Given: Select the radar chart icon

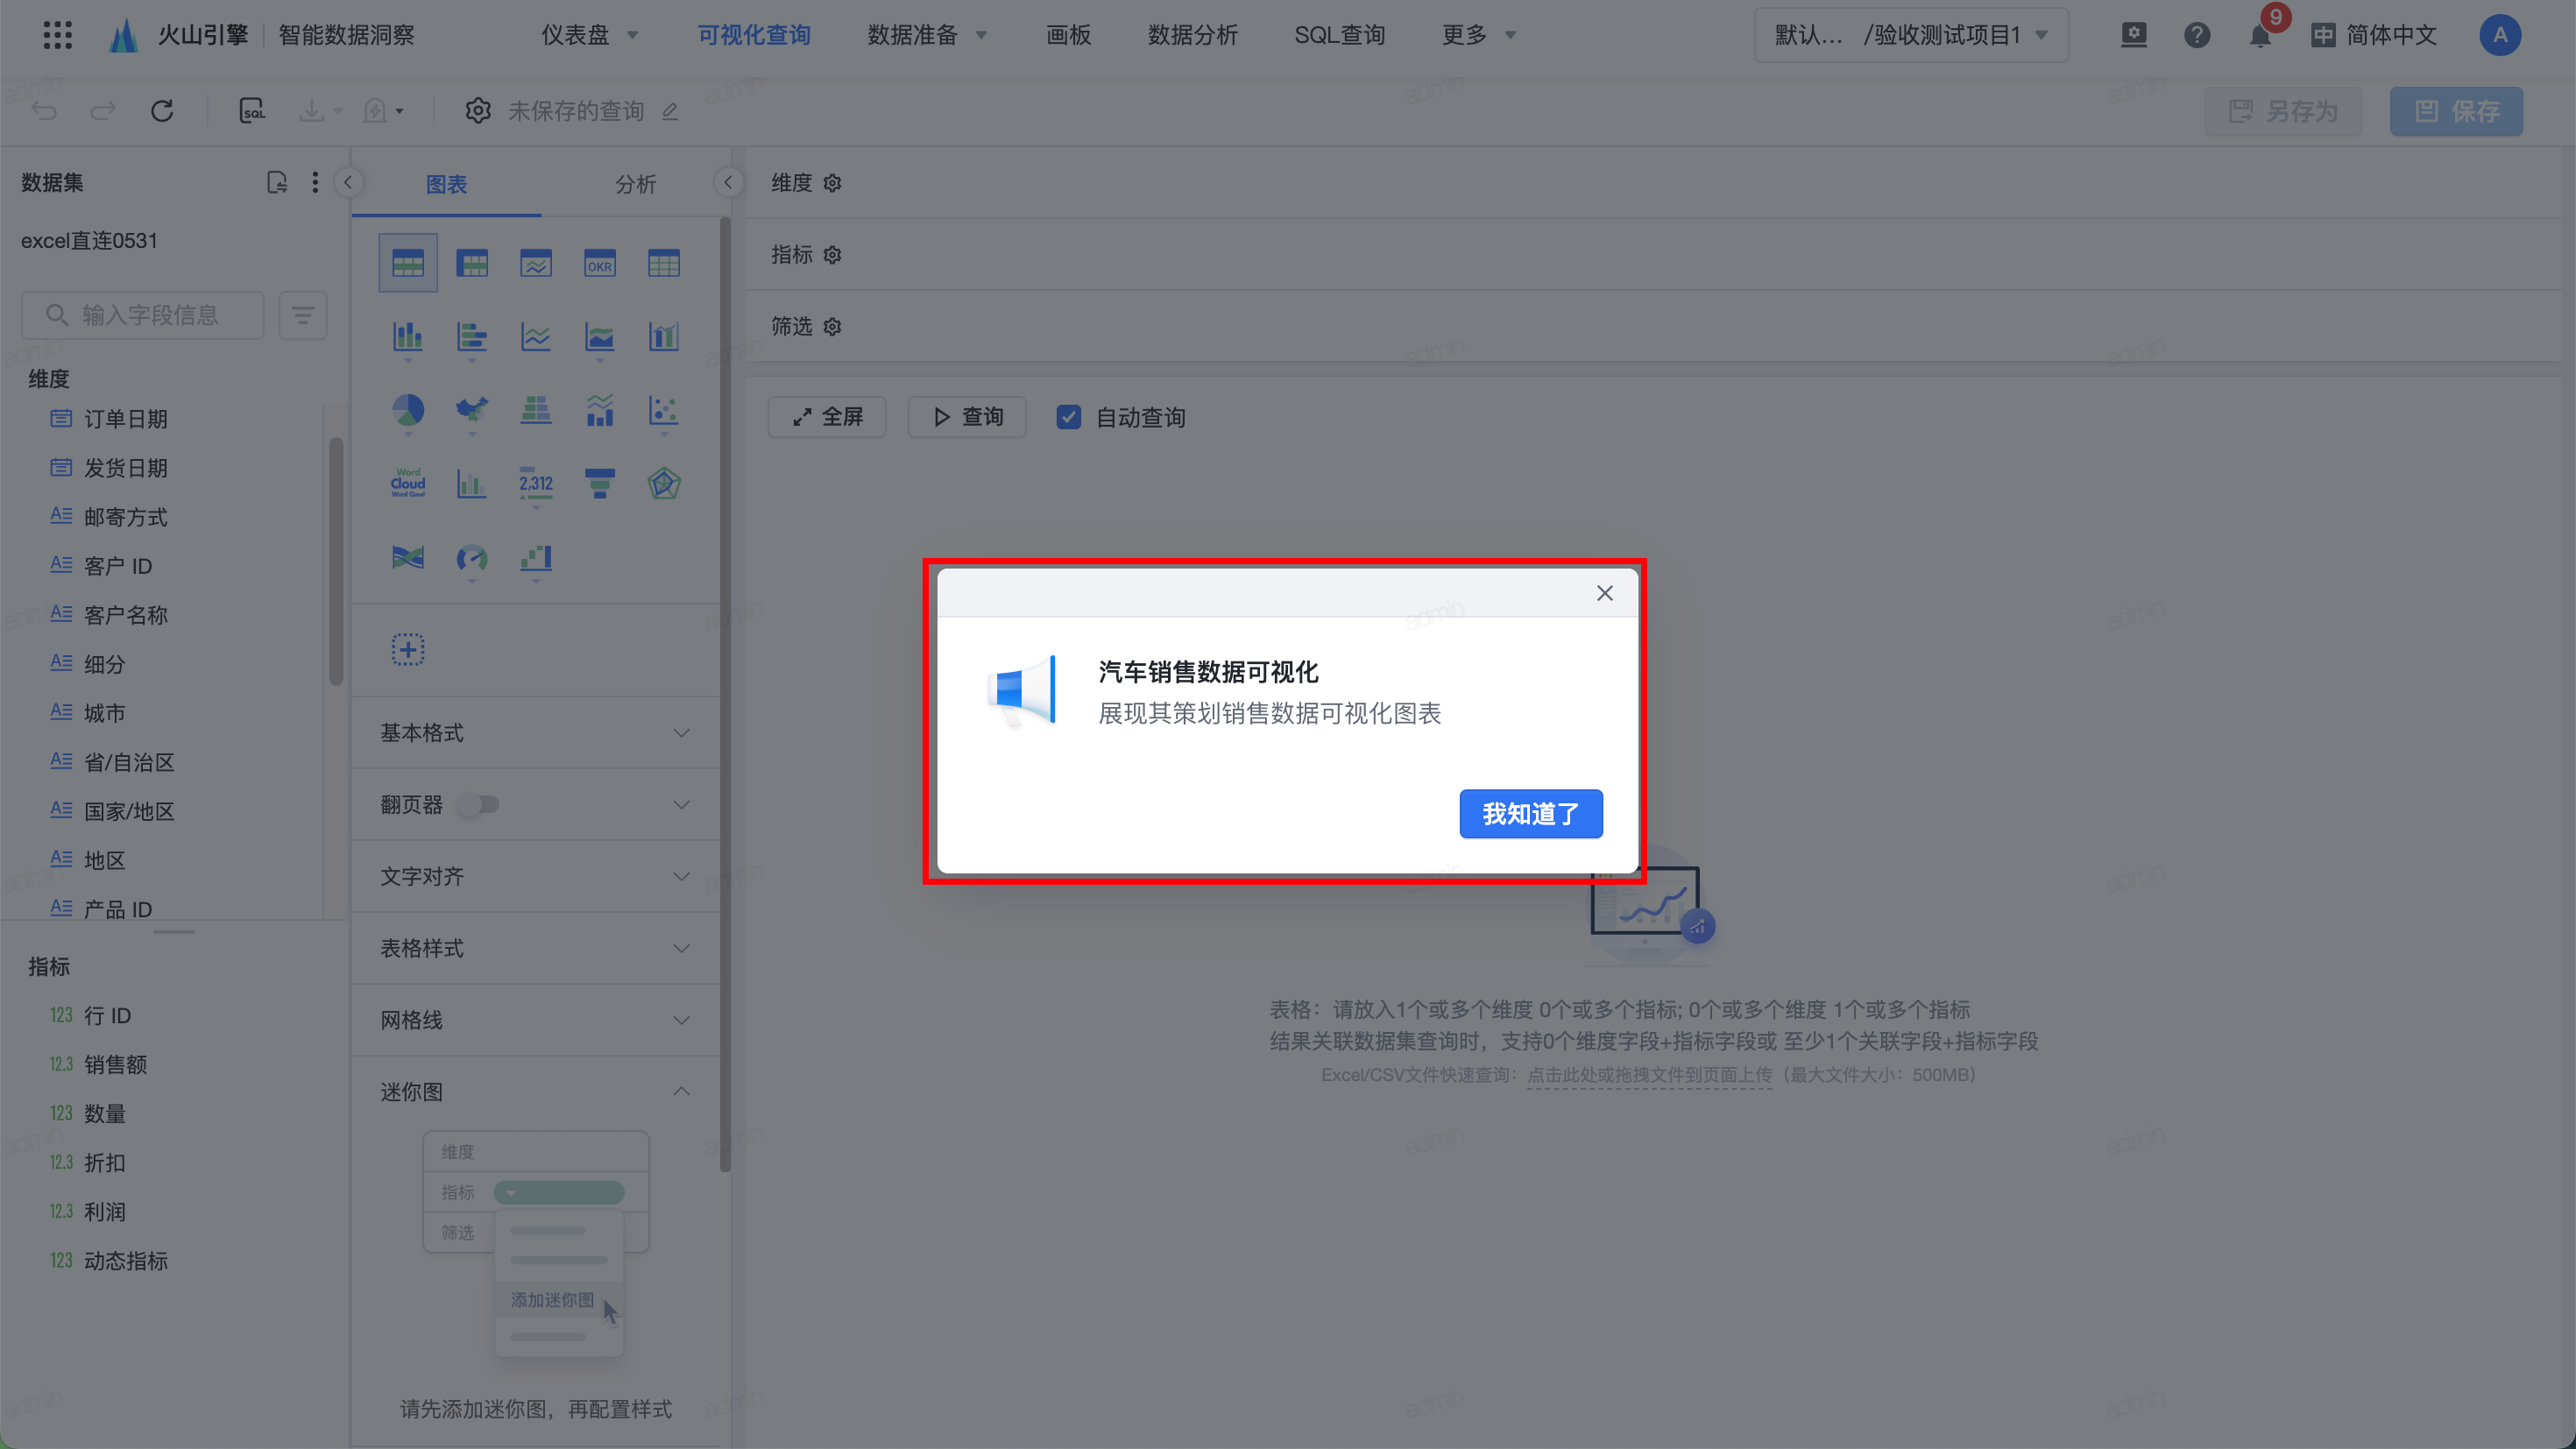Looking at the screenshot, I should (664, 483).
